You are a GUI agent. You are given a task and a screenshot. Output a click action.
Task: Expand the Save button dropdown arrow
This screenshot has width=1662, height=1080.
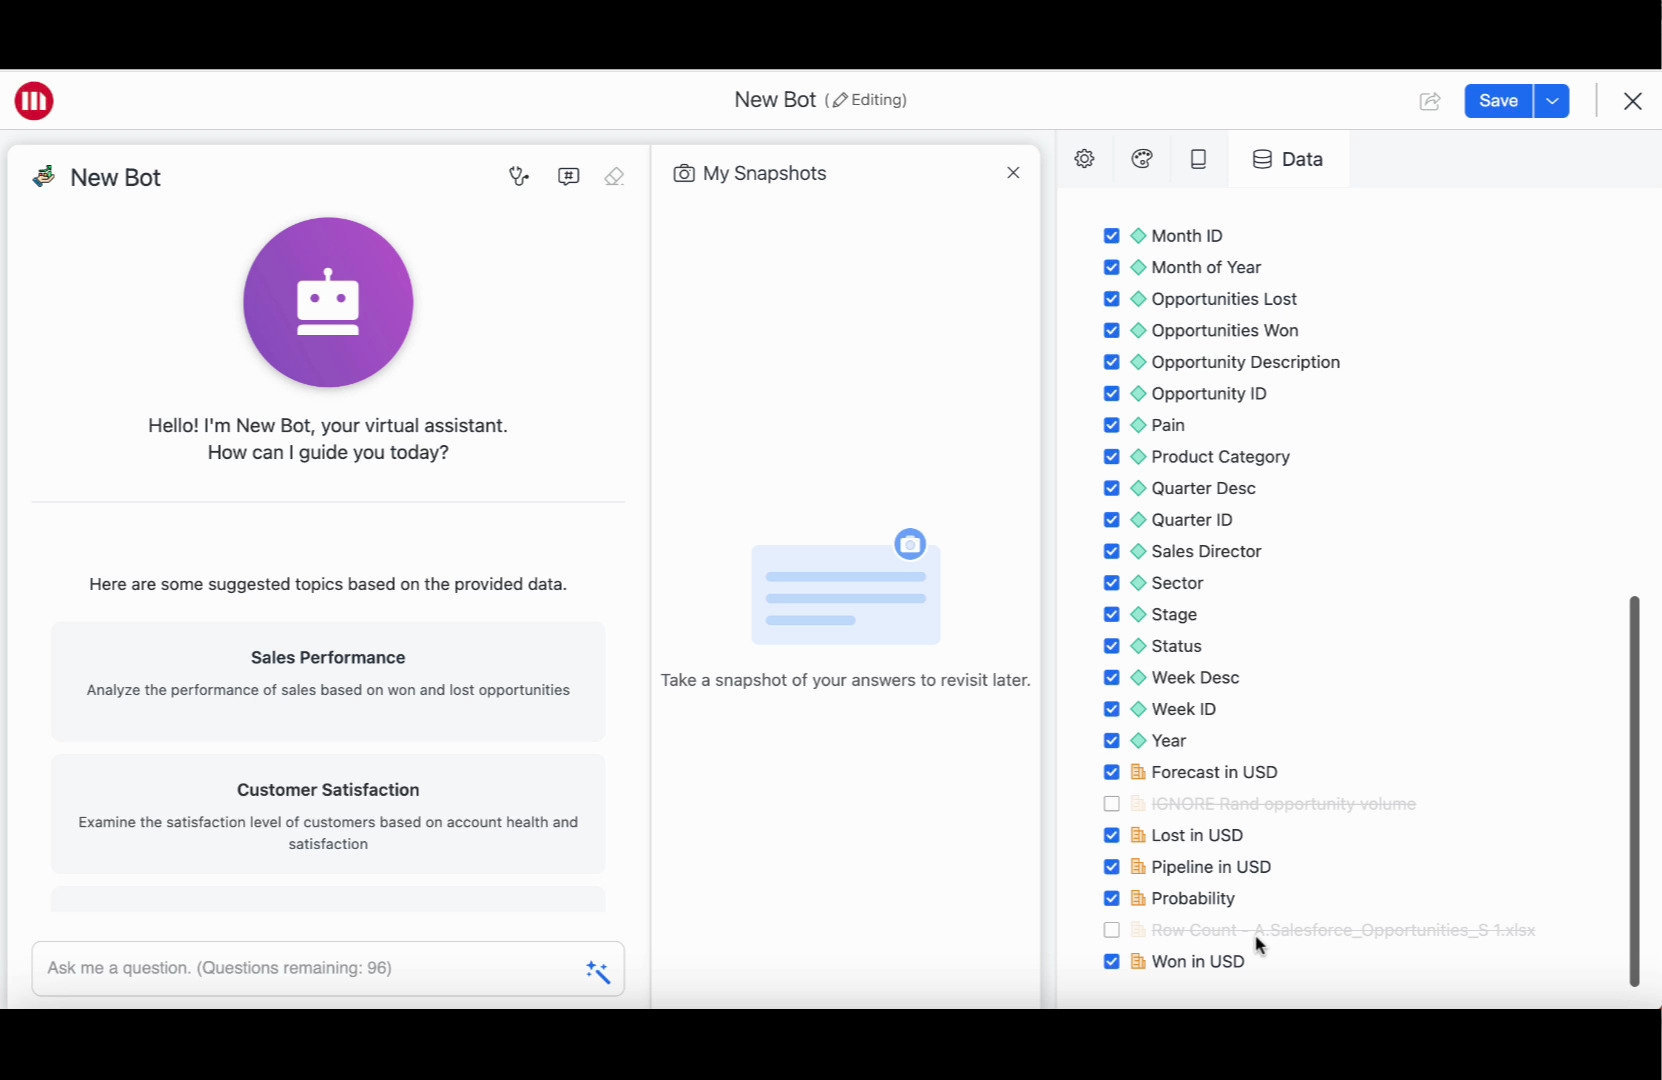[1552, 101]
